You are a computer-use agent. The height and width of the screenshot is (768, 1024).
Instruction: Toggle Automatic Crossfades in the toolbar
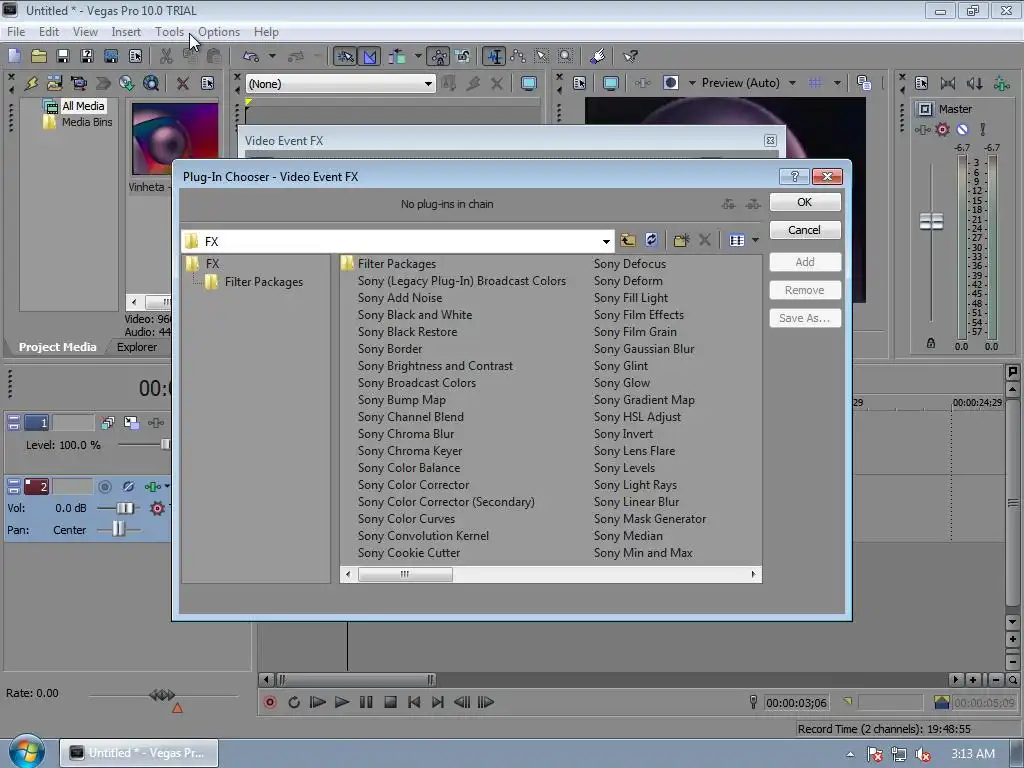(x=370, y=57)
